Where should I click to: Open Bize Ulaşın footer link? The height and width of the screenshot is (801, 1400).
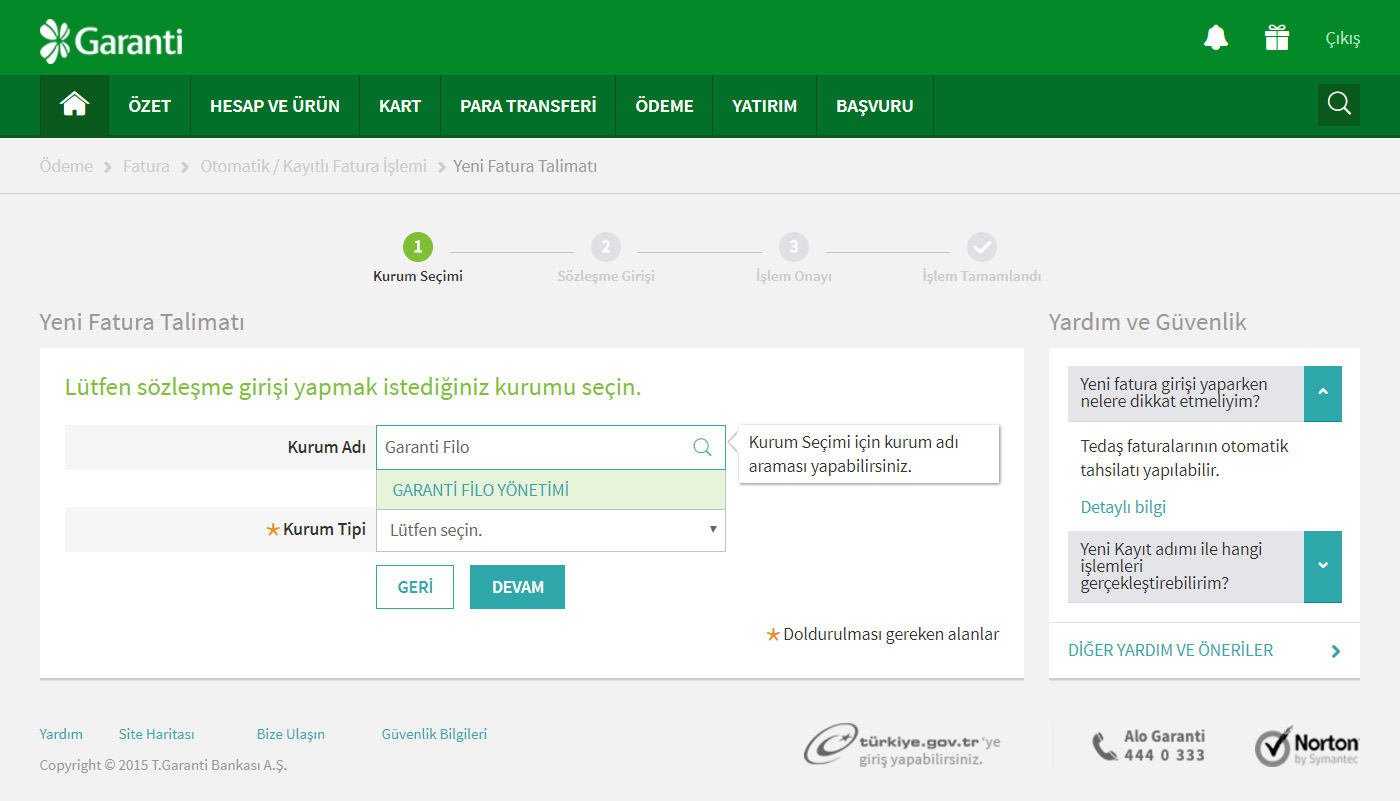point(291,734)
